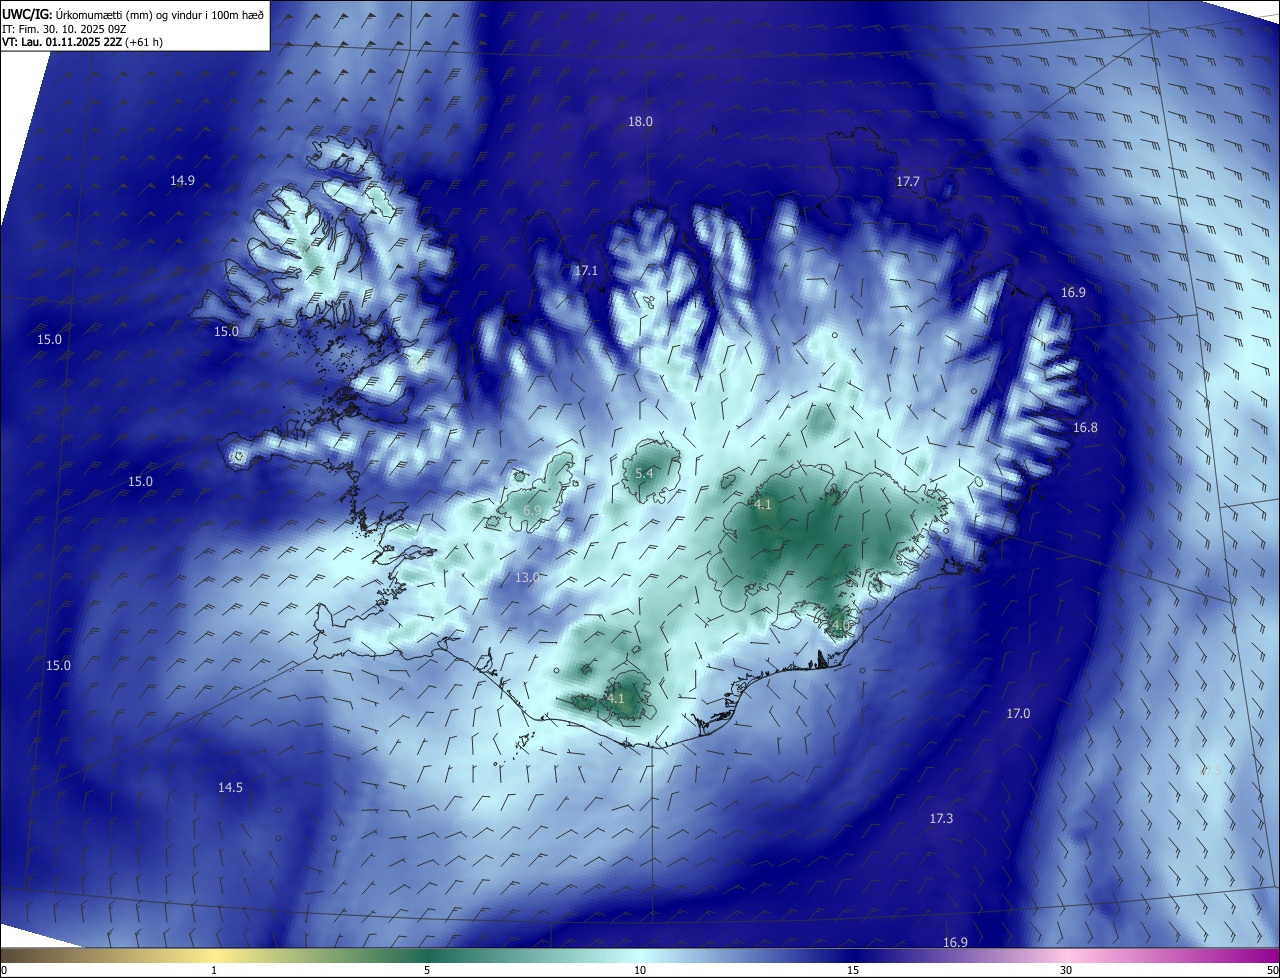Pick the 16.8 value off the east coast

(x=1085, y=428)
